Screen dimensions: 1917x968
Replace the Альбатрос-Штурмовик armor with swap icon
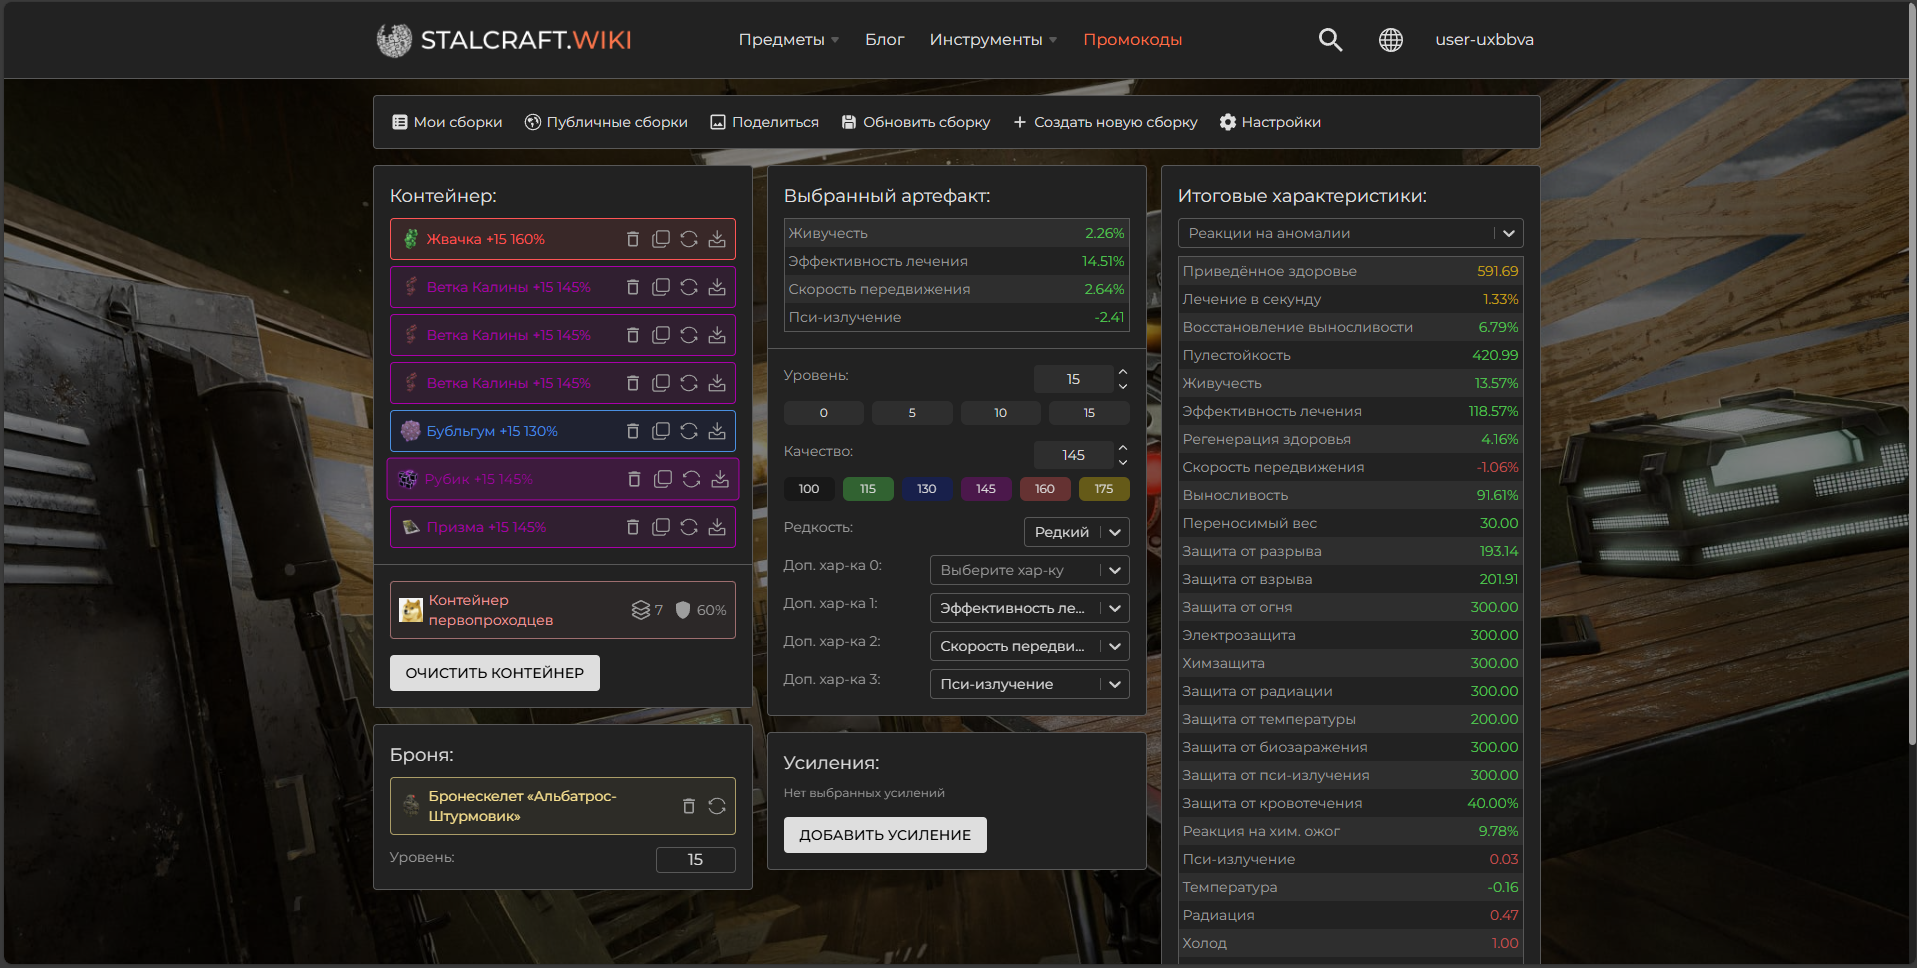[x=717, y=806]
